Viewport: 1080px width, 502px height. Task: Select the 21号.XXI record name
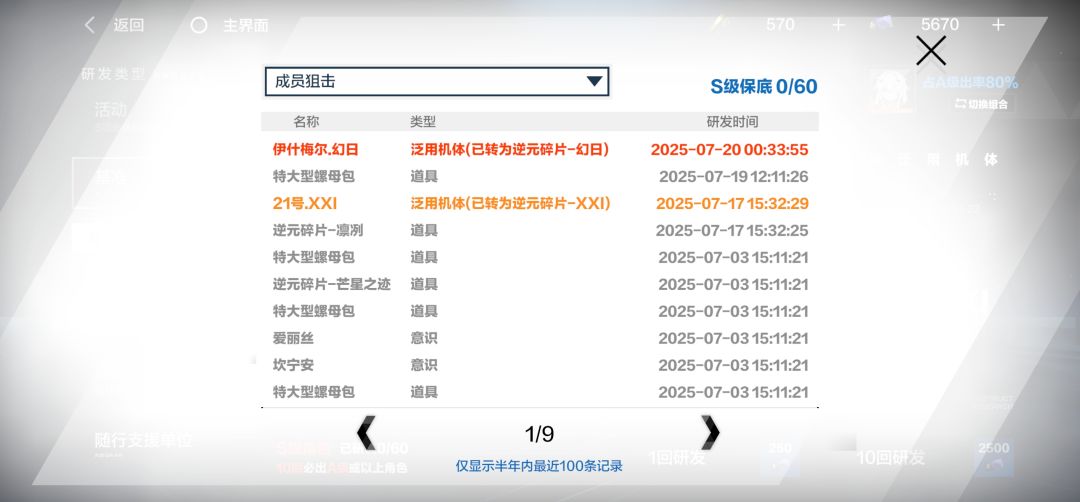pos(305,204)
